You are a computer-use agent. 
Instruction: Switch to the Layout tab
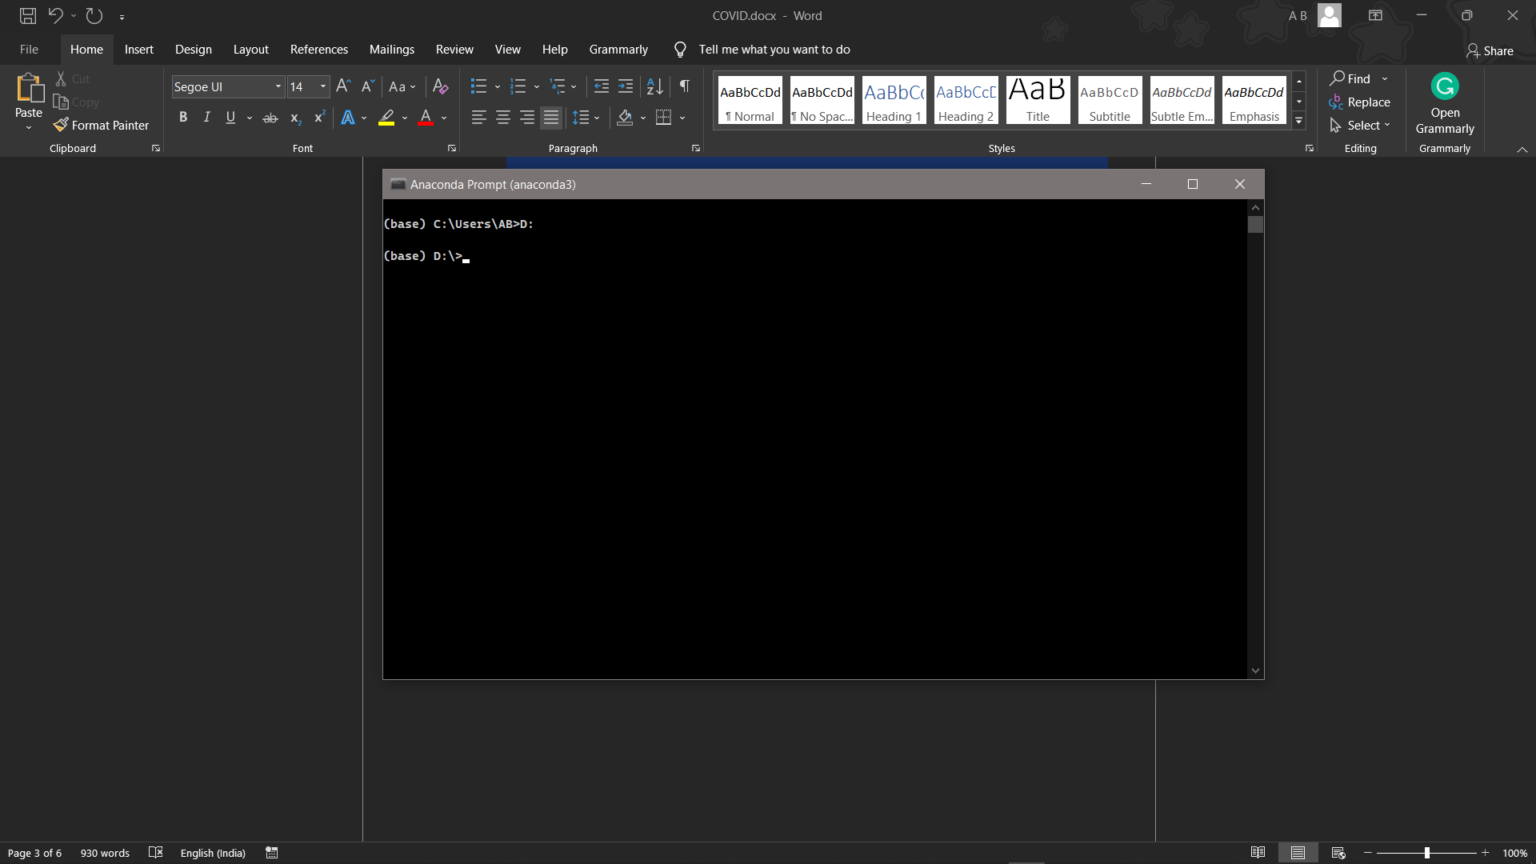pyautogui.click(x=251, y=49)
